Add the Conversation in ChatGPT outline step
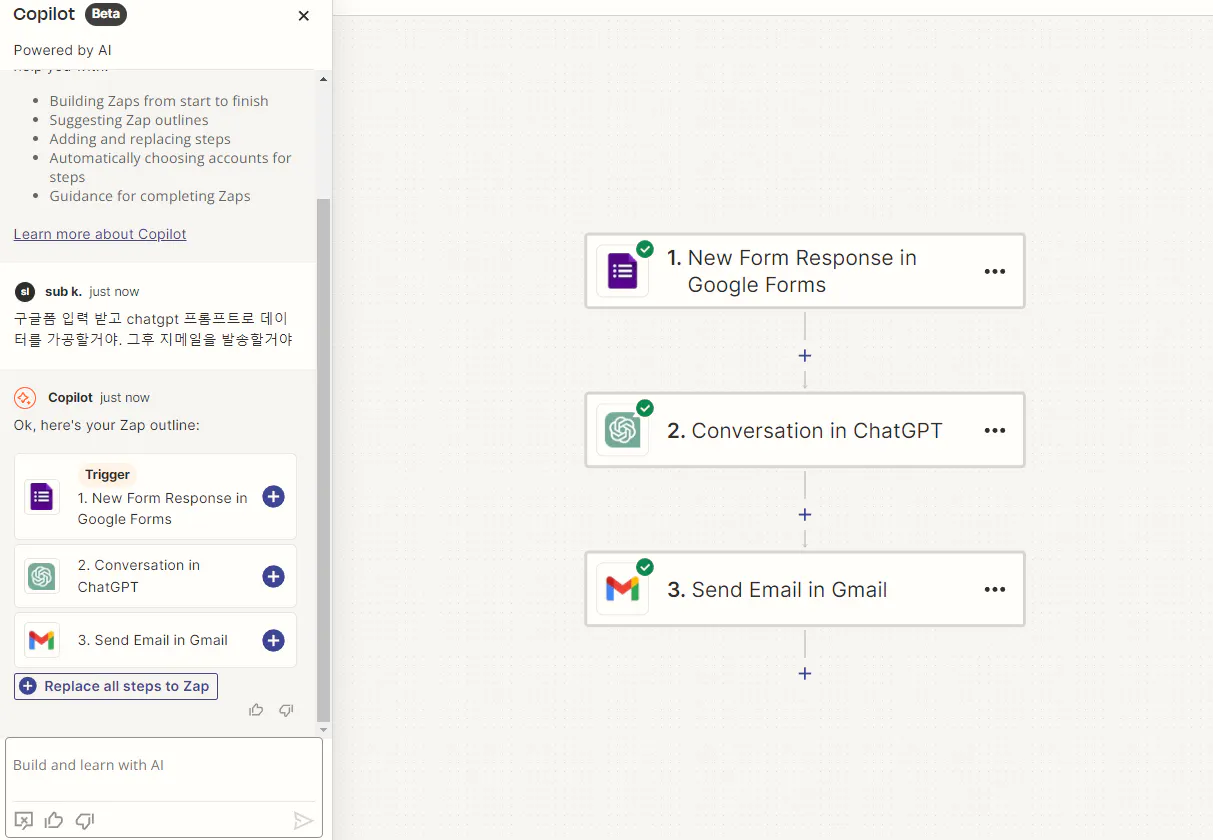The image size is (1213, 840). (x=273, y=576)
